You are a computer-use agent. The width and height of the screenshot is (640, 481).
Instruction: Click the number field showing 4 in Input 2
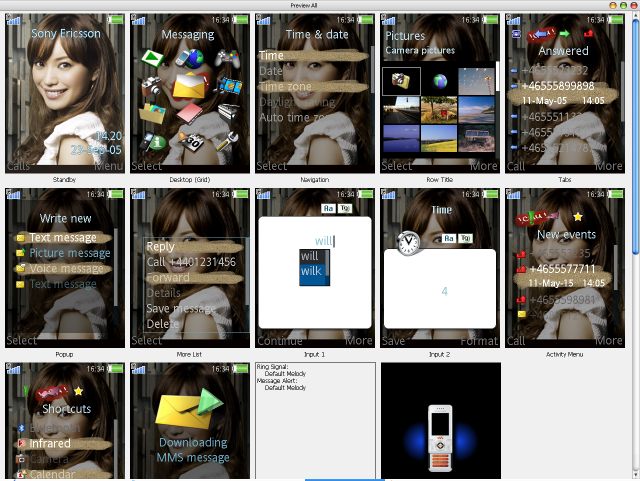[440, 289]
